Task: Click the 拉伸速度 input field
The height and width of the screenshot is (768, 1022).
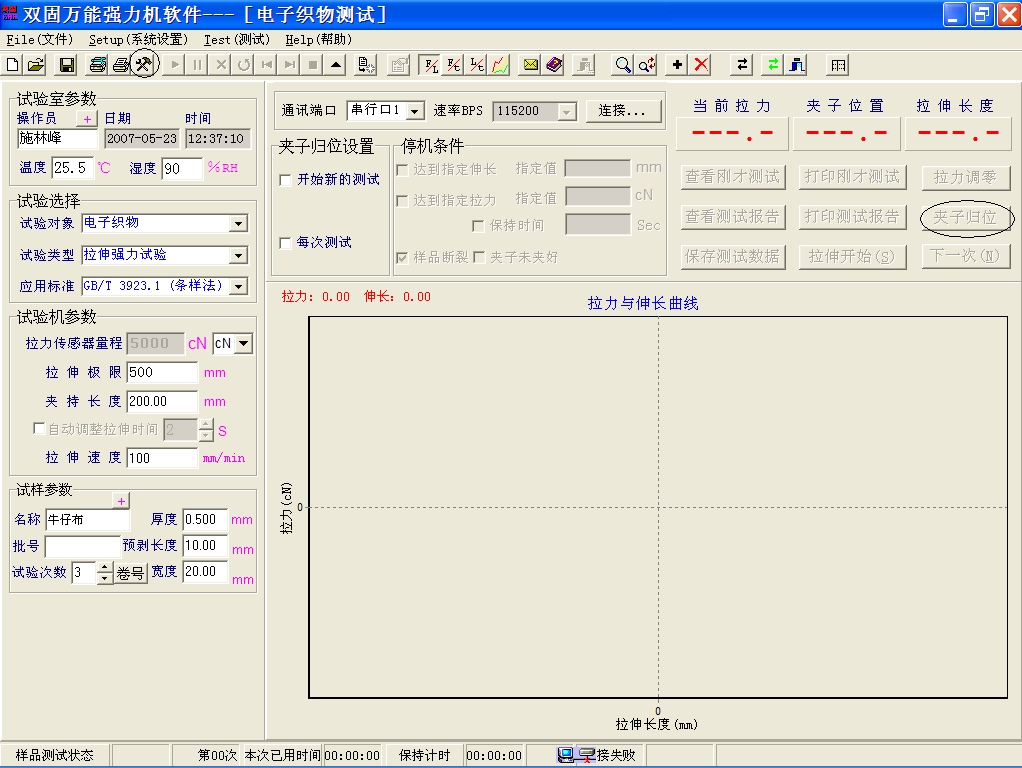Action: point(162,458)
